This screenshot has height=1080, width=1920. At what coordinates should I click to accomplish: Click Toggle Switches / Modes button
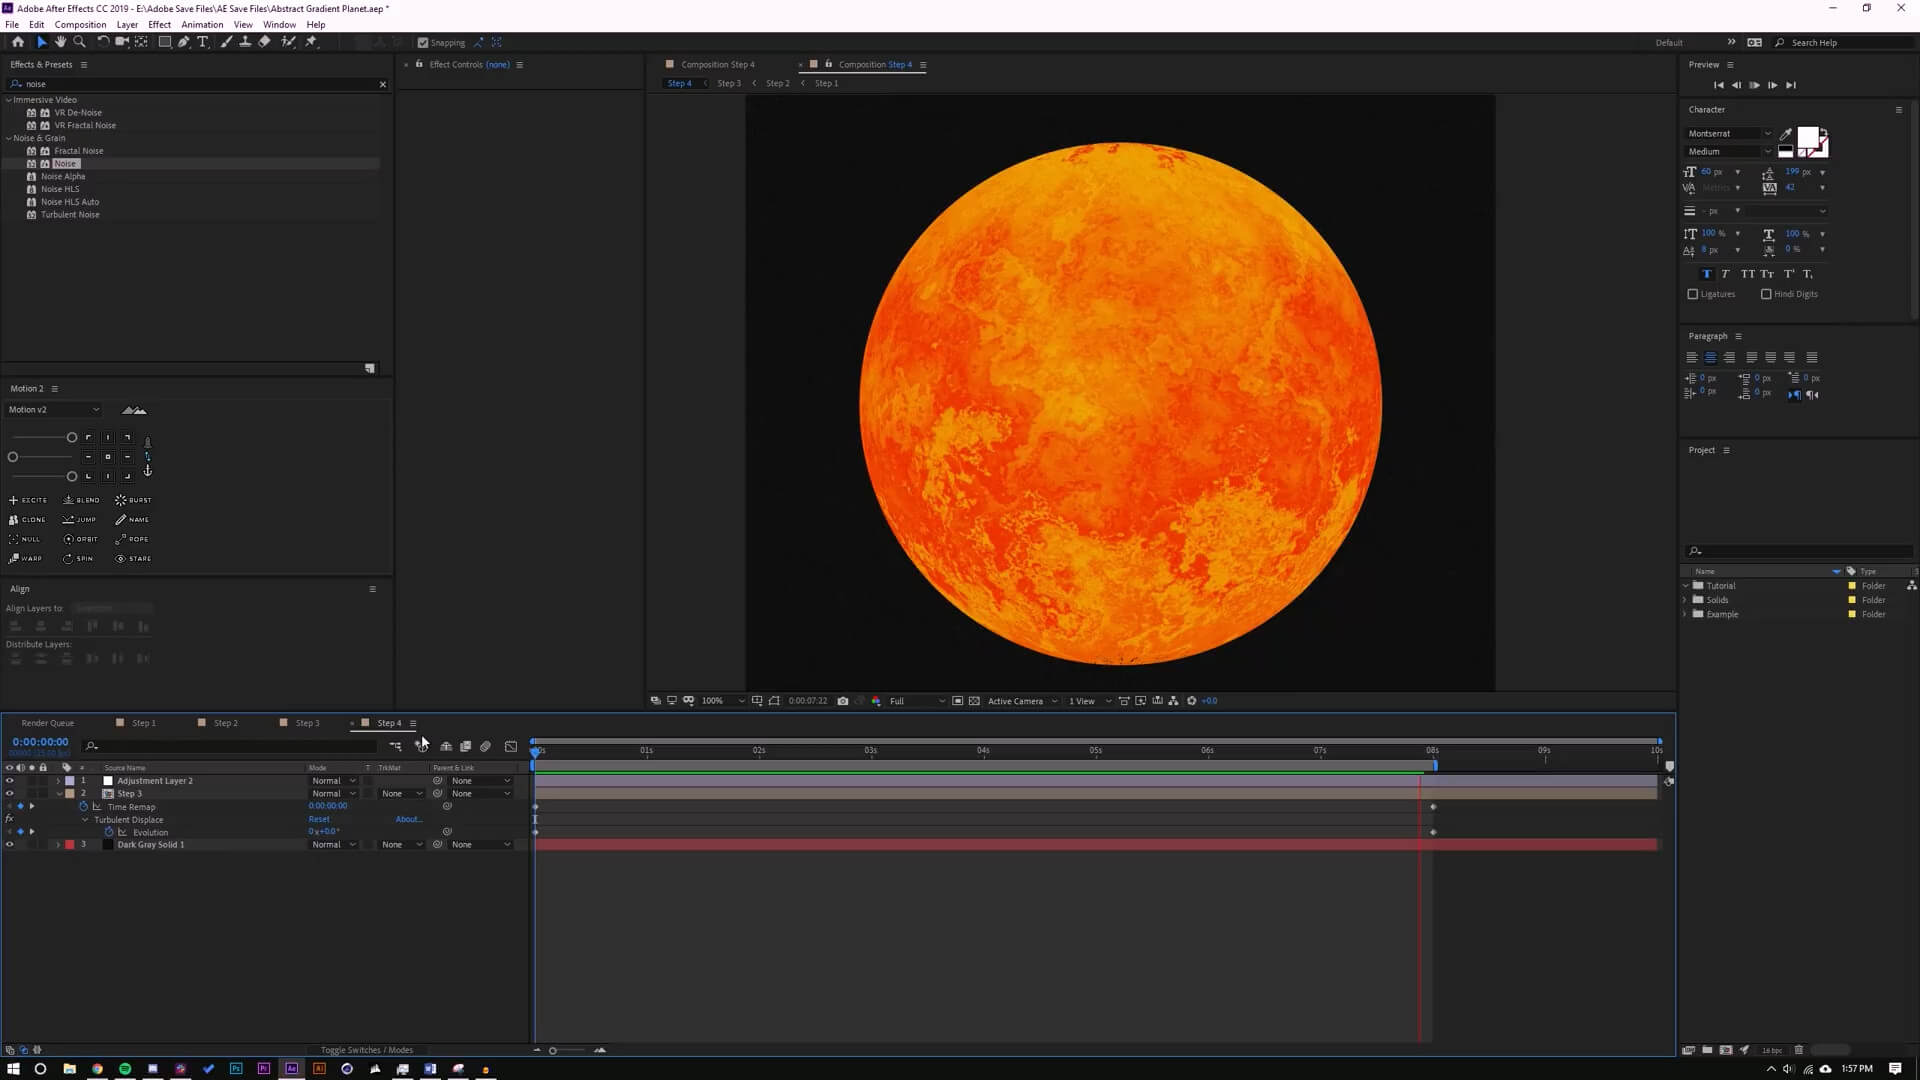[x=367, y=1050]
